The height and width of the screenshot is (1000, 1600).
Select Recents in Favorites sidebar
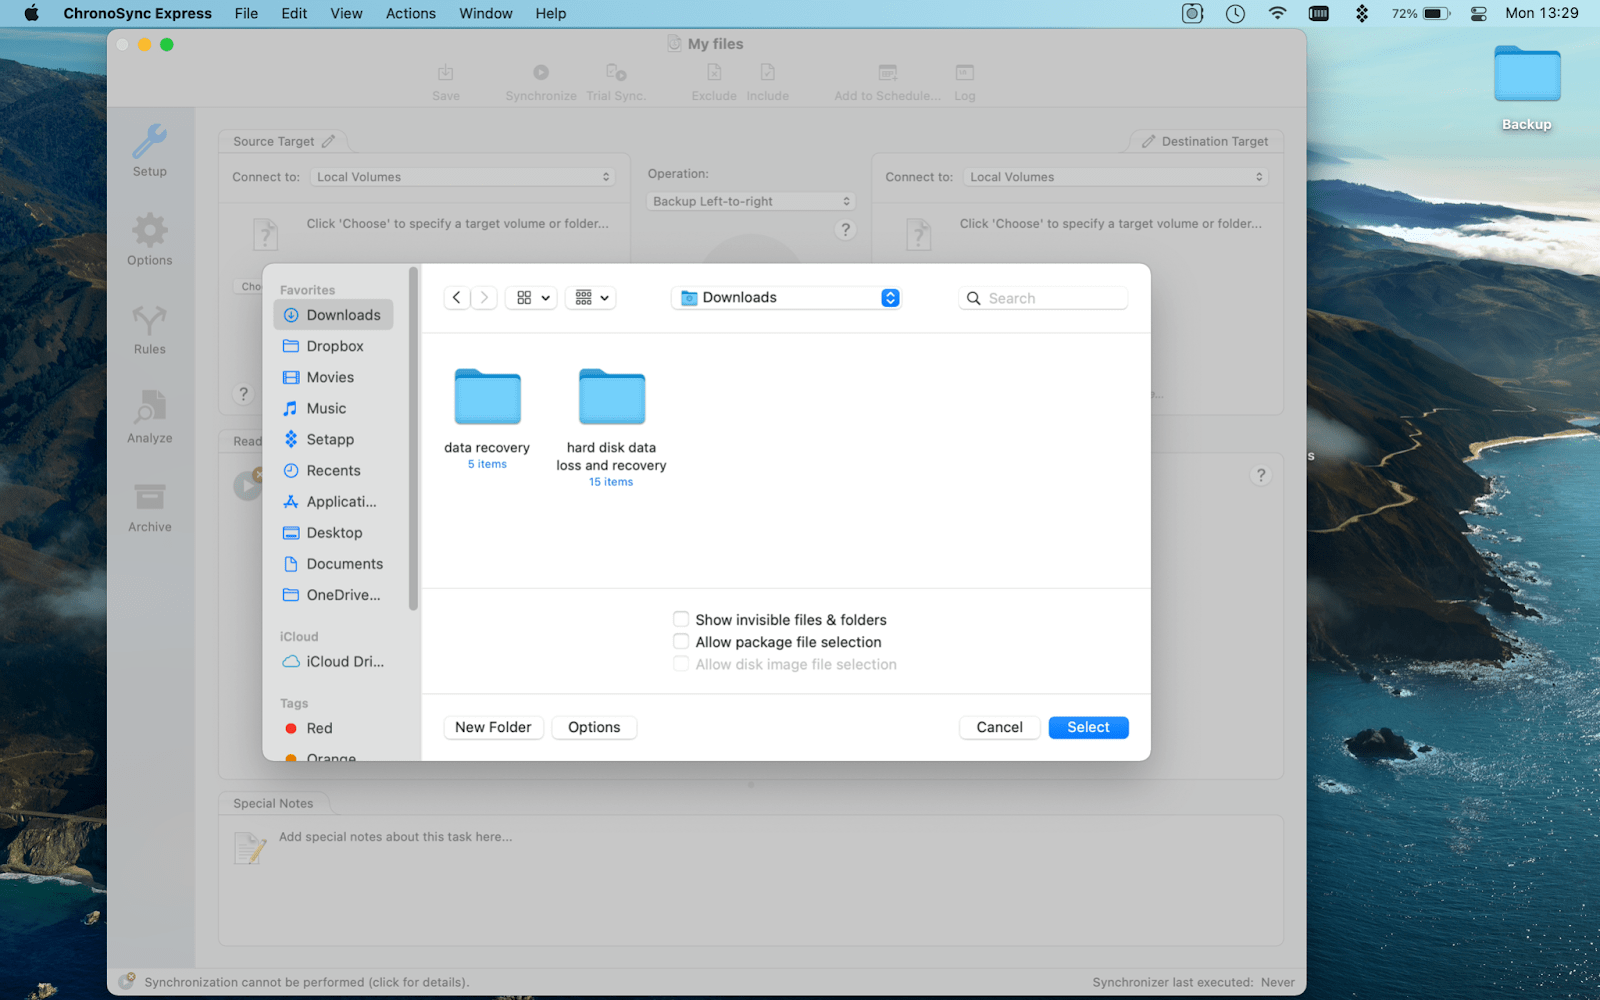coord(333,470)
